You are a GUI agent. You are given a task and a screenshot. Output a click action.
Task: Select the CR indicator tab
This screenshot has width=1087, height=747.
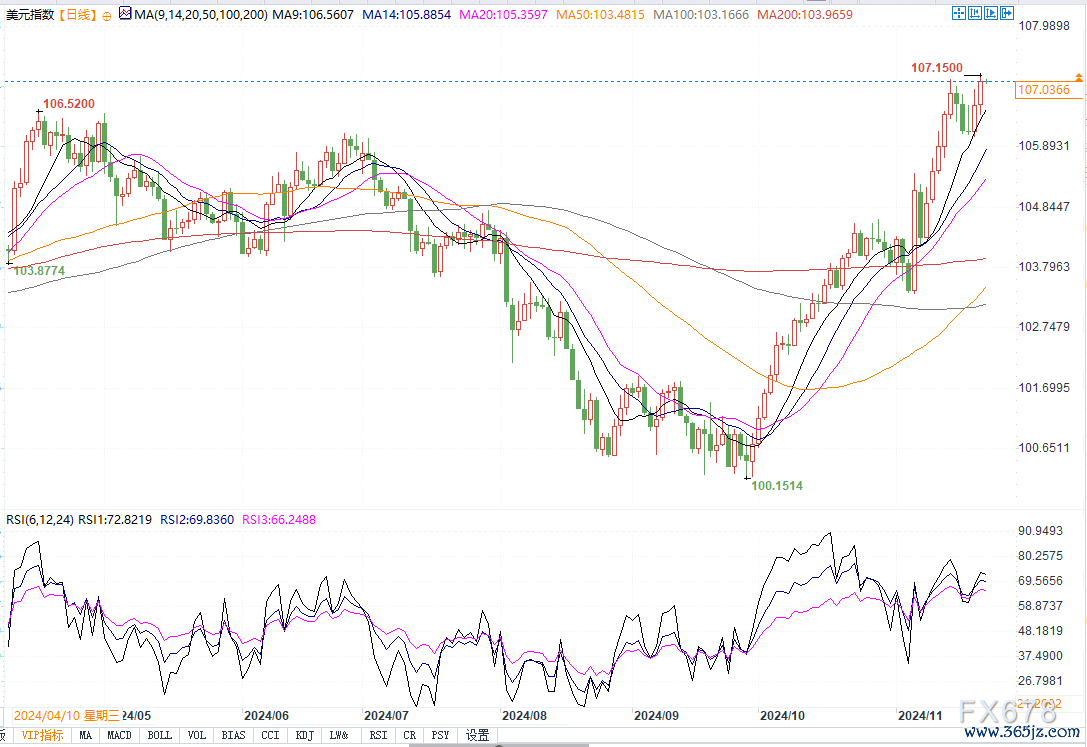coord(410,735)
